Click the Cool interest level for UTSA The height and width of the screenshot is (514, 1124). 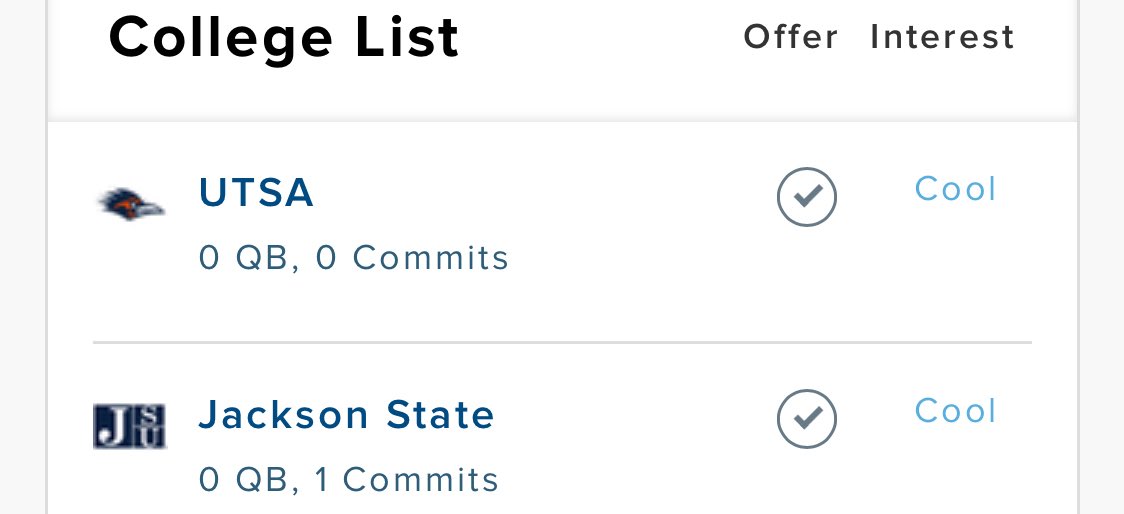pos(955,189)
